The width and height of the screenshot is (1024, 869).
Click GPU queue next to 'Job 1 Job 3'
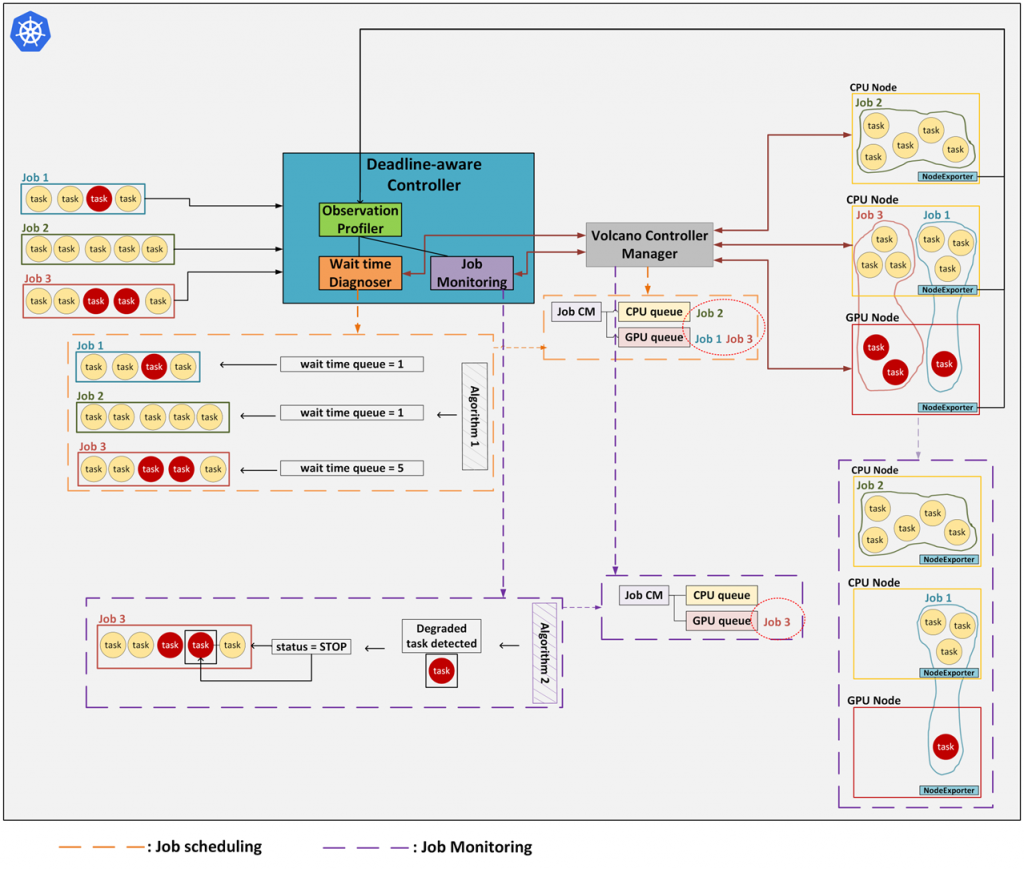pyautogui.click(x=654, y=338)
